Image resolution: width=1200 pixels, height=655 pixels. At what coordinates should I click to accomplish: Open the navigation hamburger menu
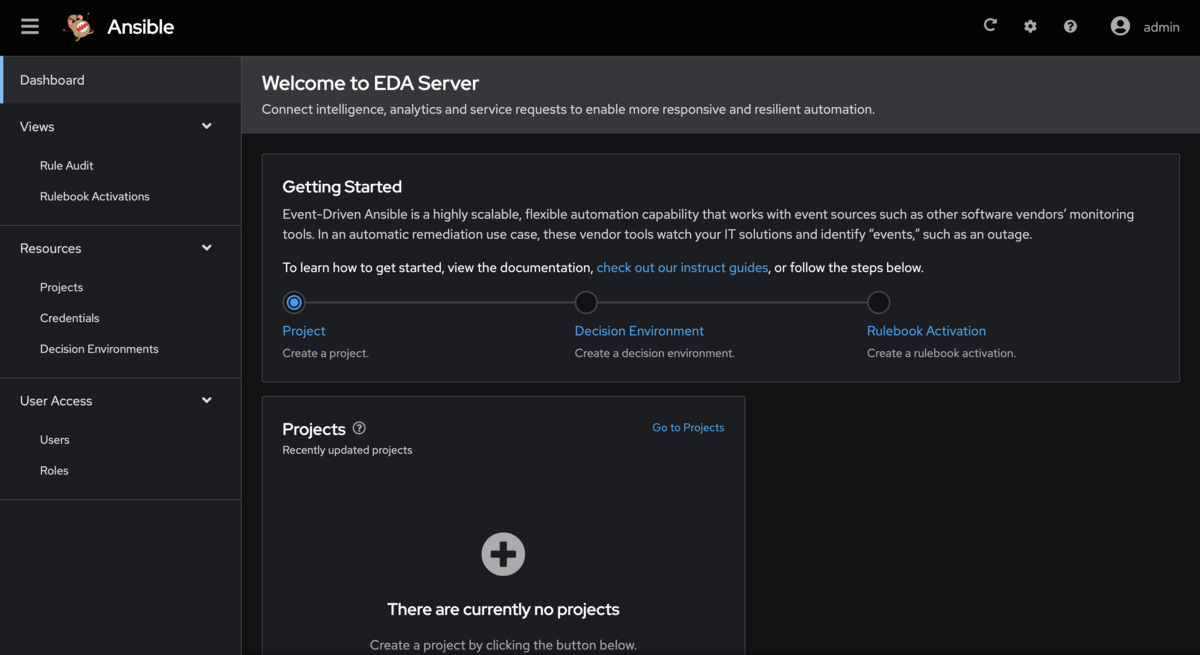pos(29,26)
